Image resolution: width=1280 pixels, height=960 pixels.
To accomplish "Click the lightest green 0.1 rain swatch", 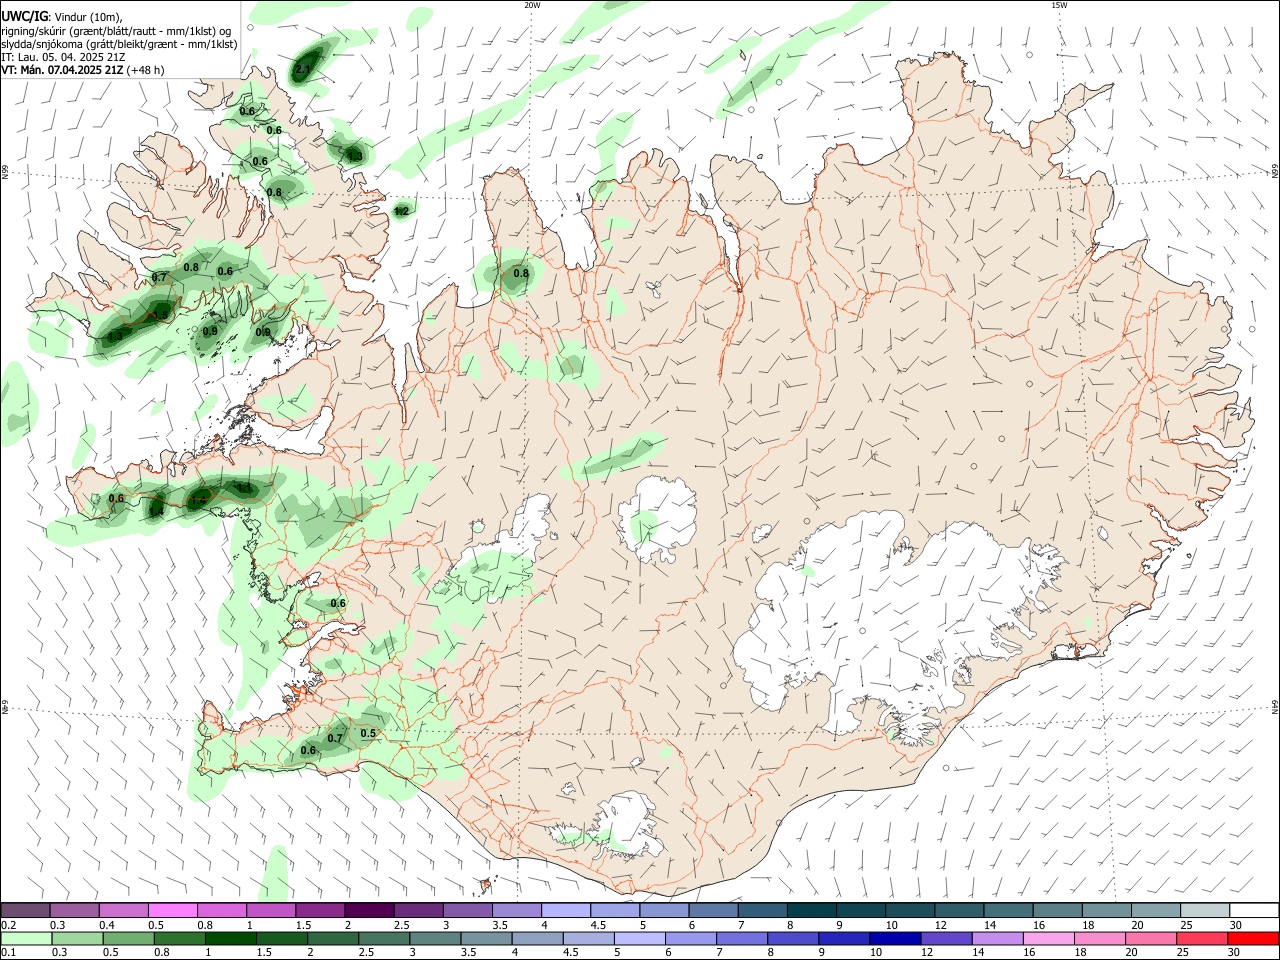I will click(26, 938).
